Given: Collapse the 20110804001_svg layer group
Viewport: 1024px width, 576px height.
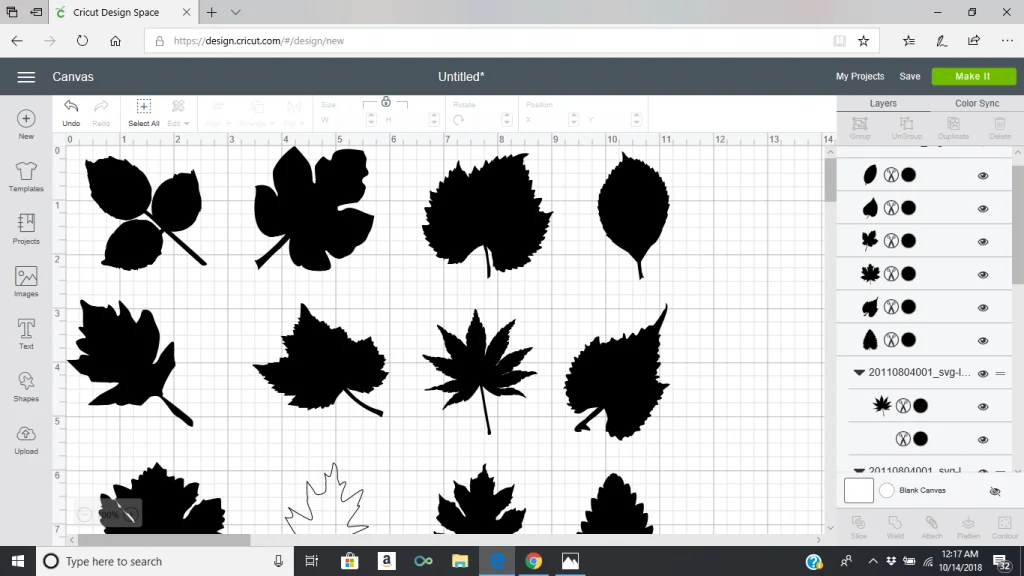Looking at the screenshot, I should pyautogui.click(x=859, y=373).
